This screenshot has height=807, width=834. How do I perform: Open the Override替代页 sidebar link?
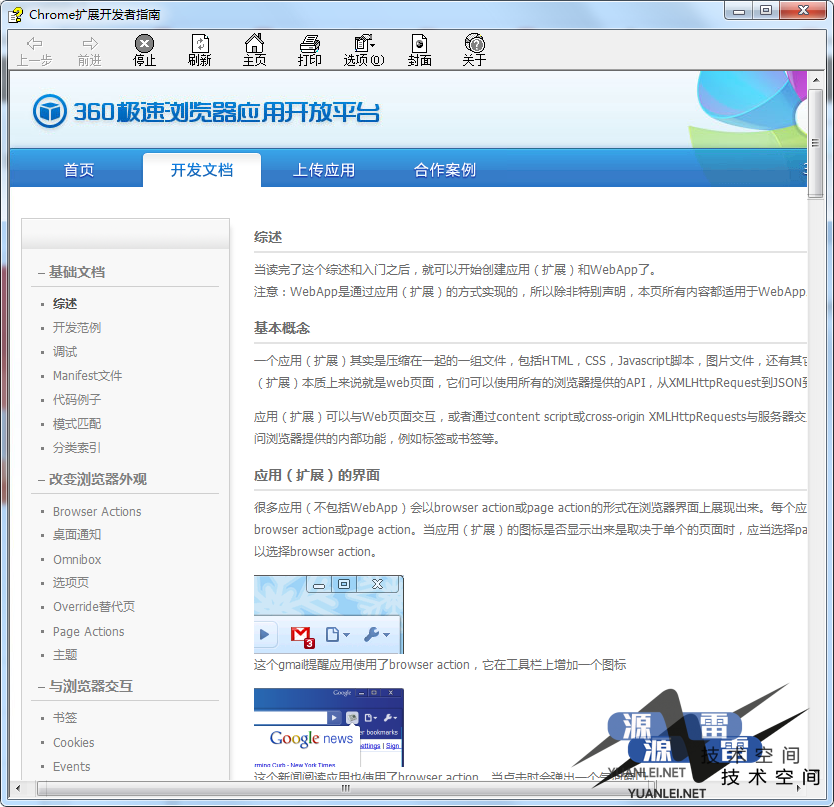[94, 606]
